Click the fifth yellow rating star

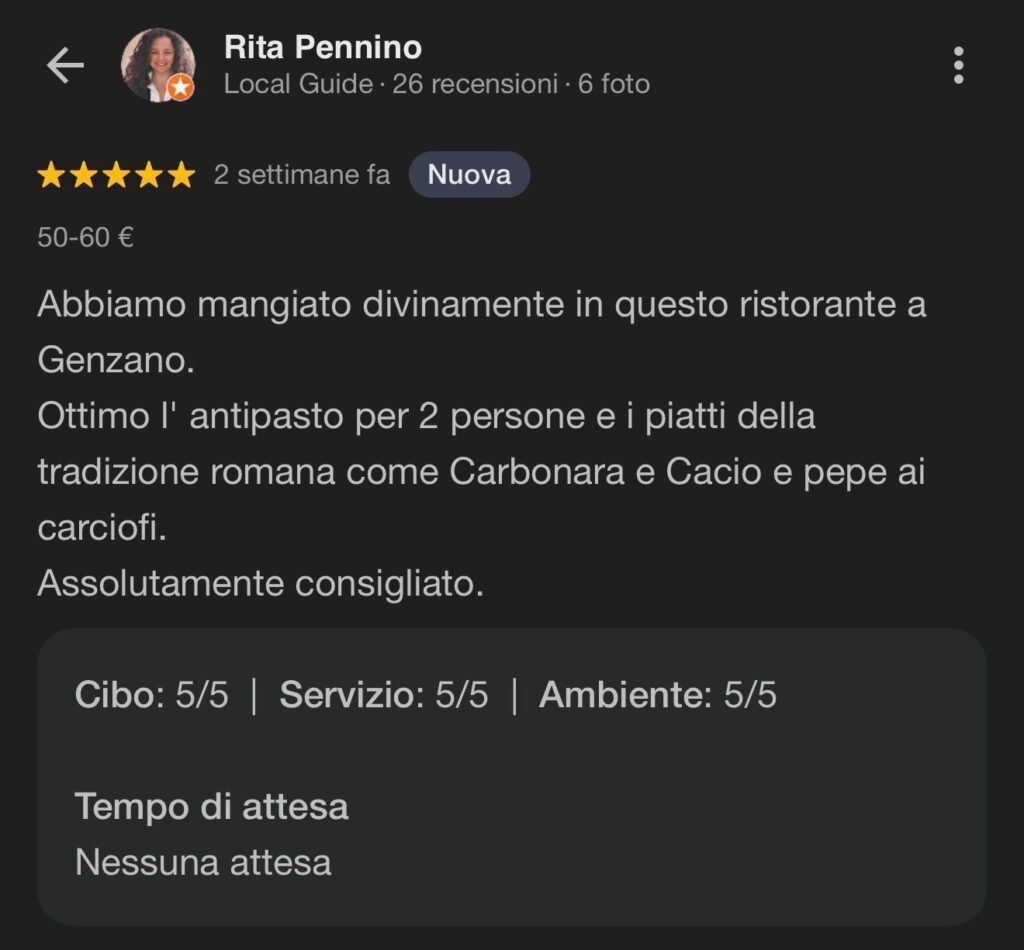pyautogui.click(x=181, y=176)
